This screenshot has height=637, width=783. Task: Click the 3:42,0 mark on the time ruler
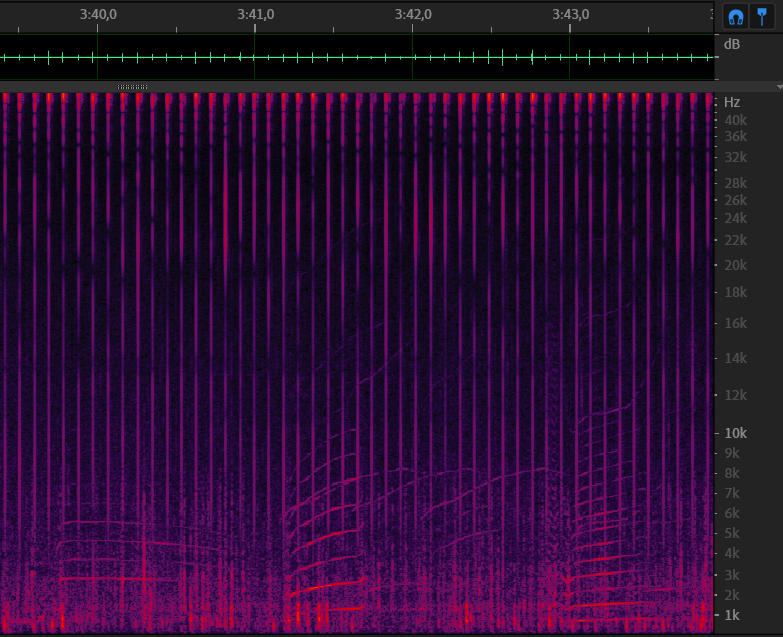coord(413,14)
